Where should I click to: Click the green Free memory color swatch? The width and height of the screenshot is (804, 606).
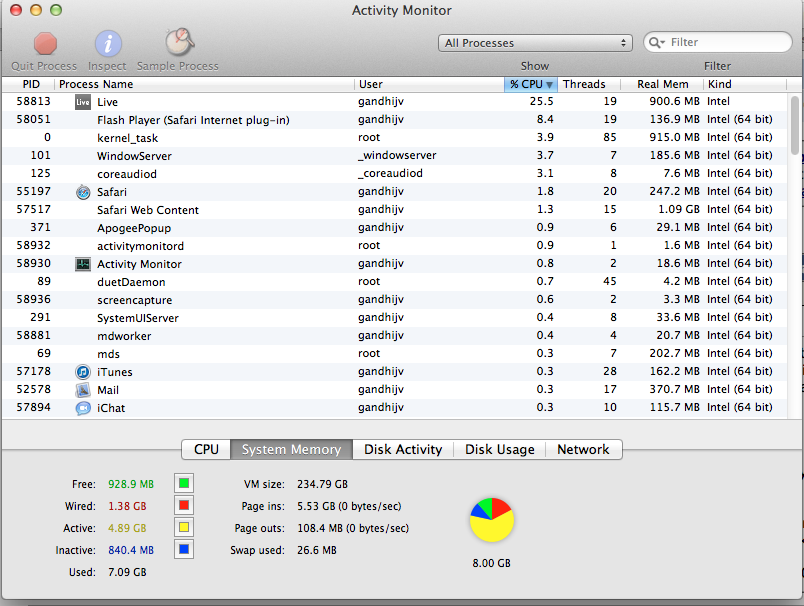tap(184, 483)
